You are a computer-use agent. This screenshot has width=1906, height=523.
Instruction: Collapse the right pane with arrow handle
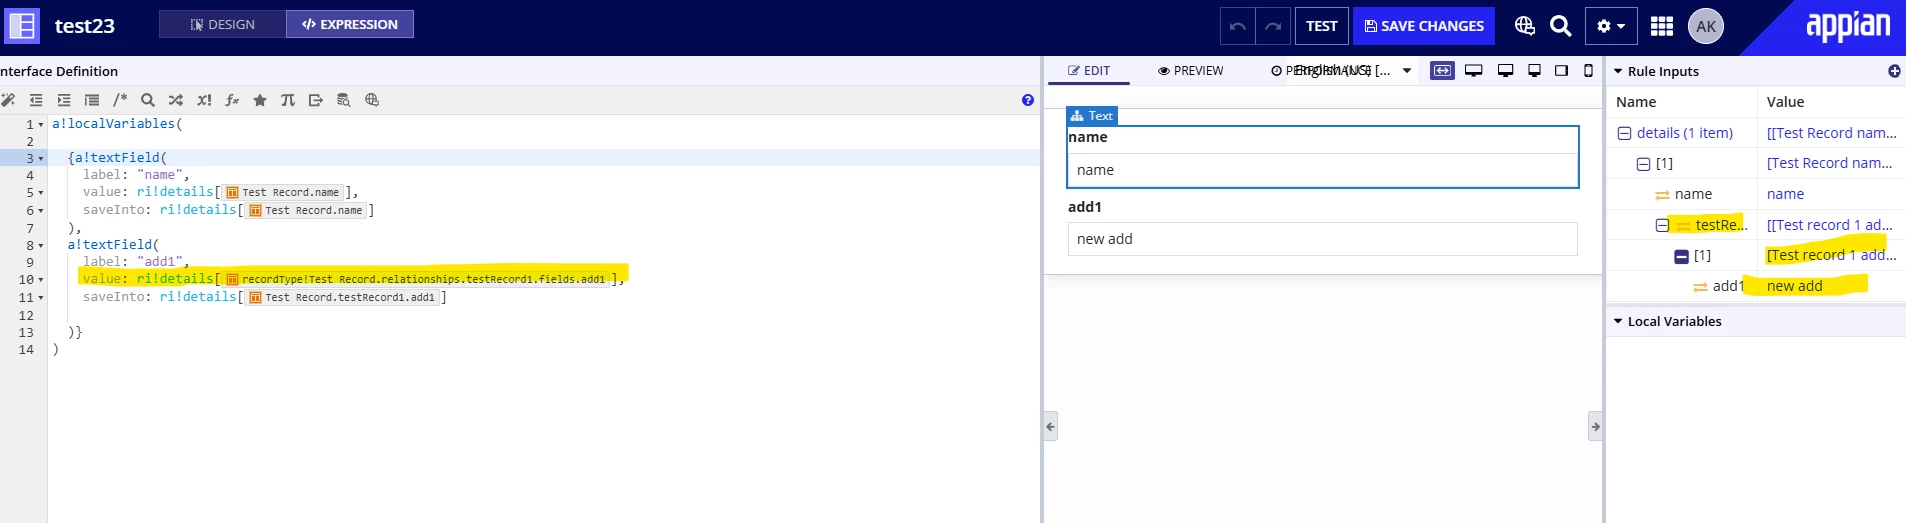coord(1595,426)
